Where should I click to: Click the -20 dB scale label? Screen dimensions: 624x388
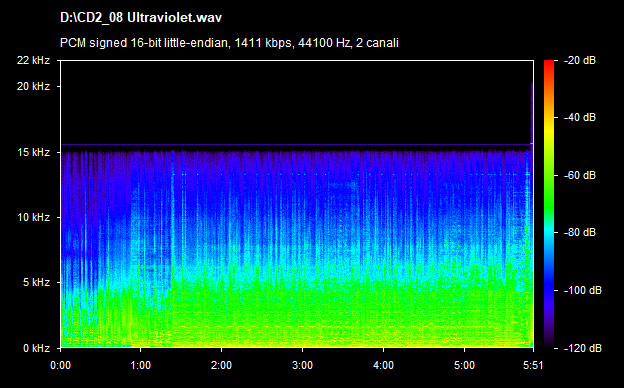pyautogui.click(x=580, y=60)
